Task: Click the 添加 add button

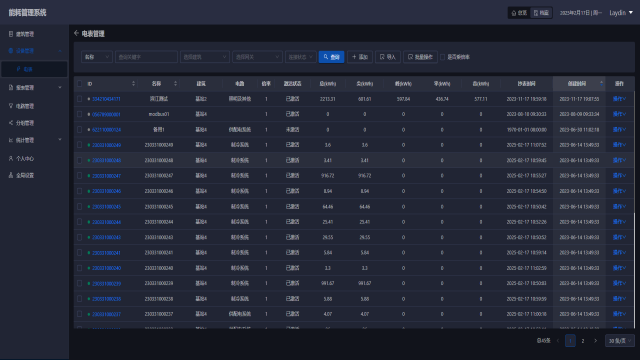Action: tap(360, 57)
